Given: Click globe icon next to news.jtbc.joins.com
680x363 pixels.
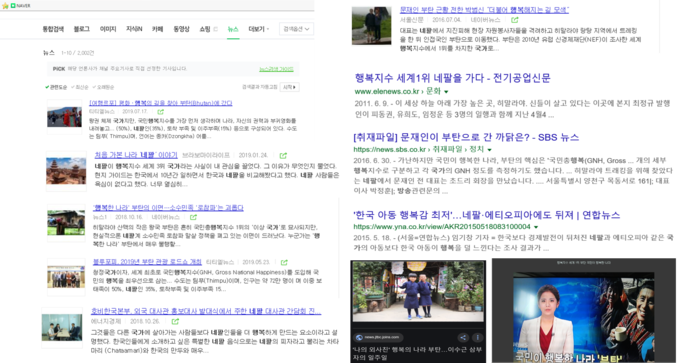Looking at the screenshot, I should [360, 337].
